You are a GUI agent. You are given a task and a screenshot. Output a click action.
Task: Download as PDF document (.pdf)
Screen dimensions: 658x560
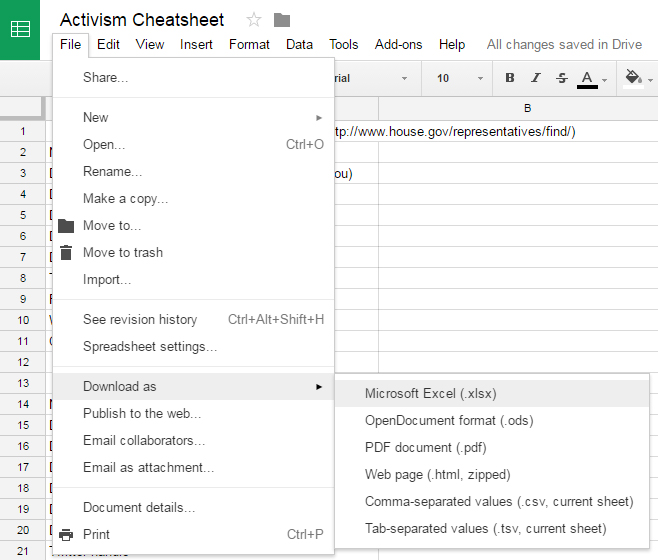click(425, 447)
